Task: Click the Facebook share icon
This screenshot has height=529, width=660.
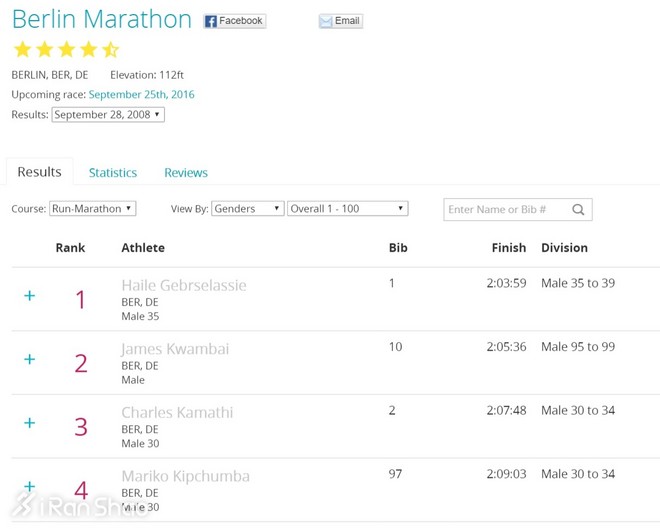Action: click(x=211, y=21)
